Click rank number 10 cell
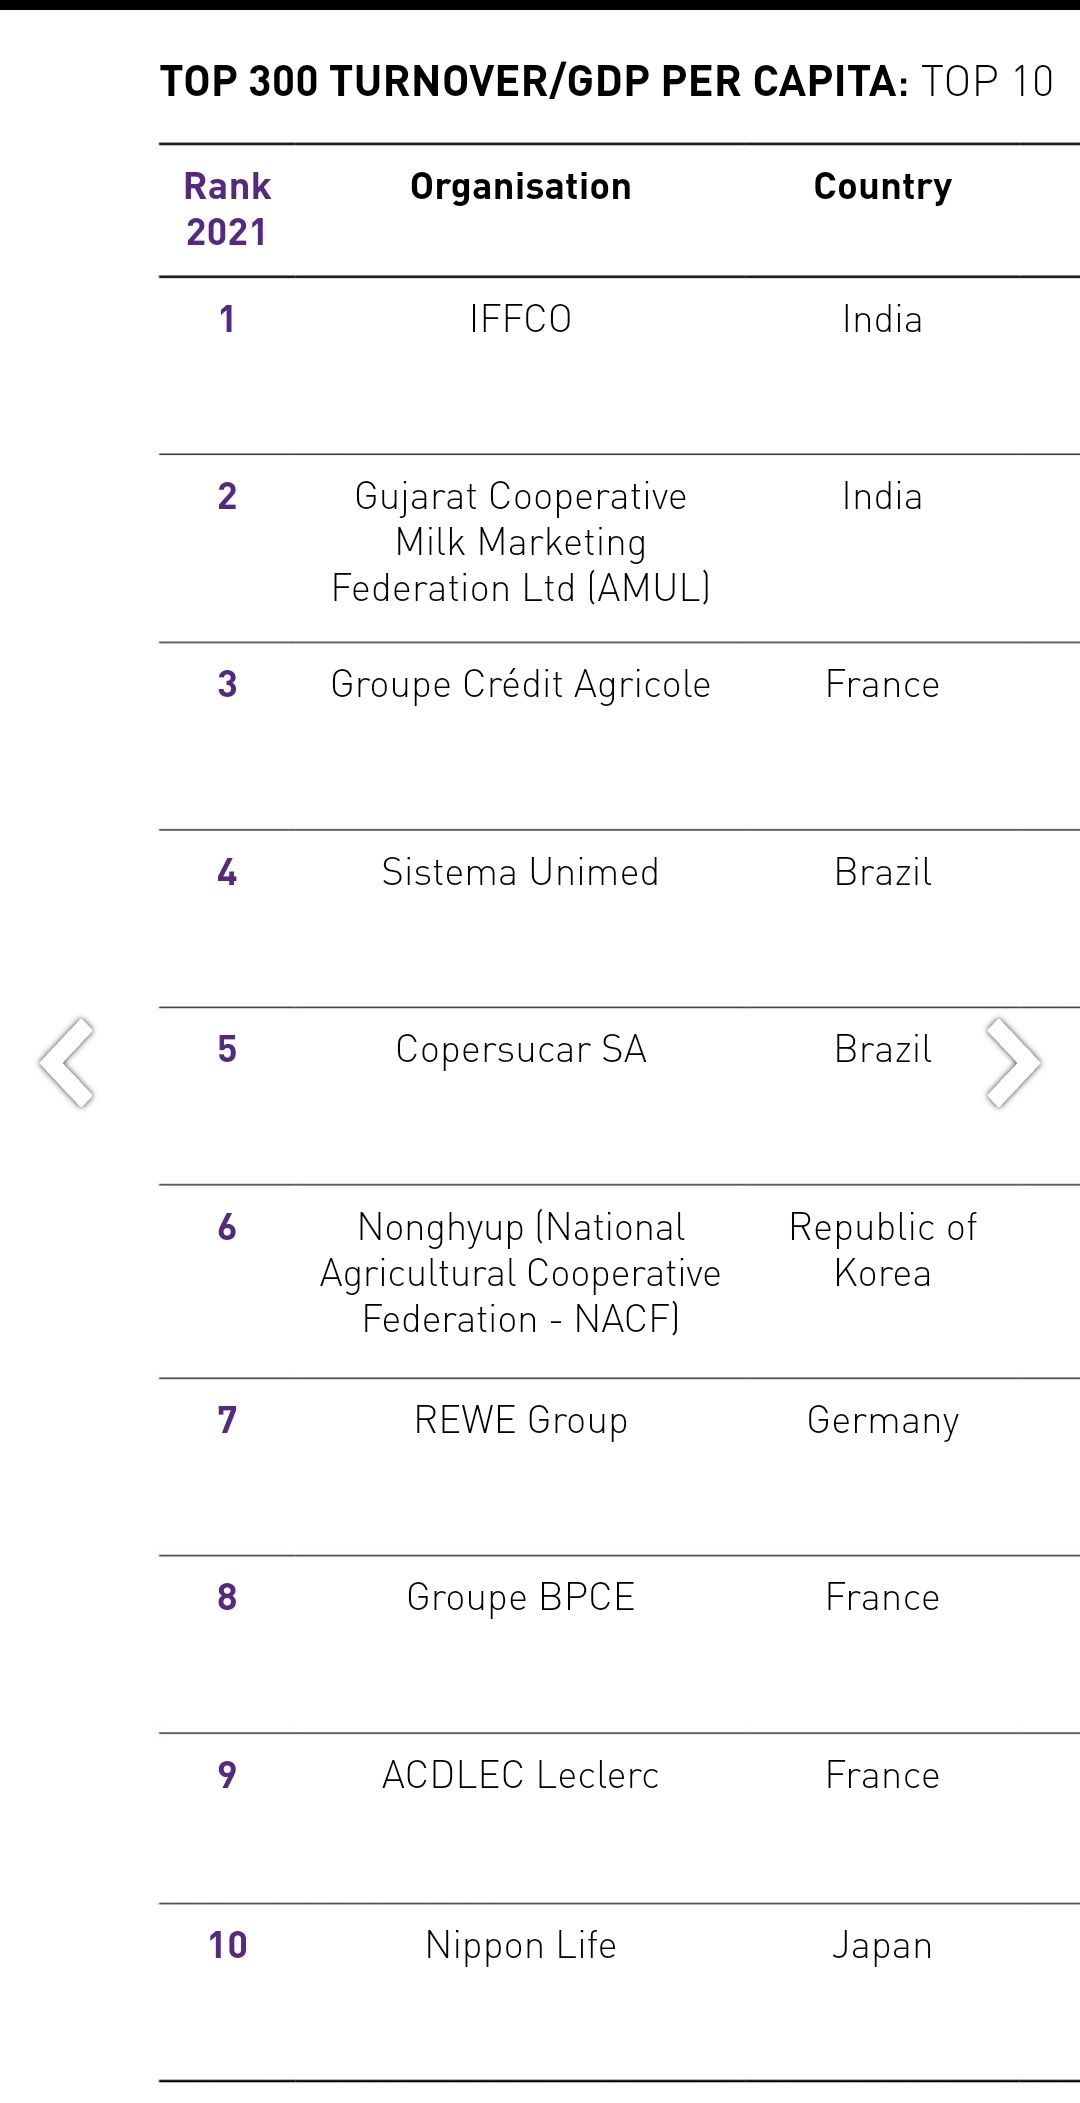 [x=227, y=1945]
